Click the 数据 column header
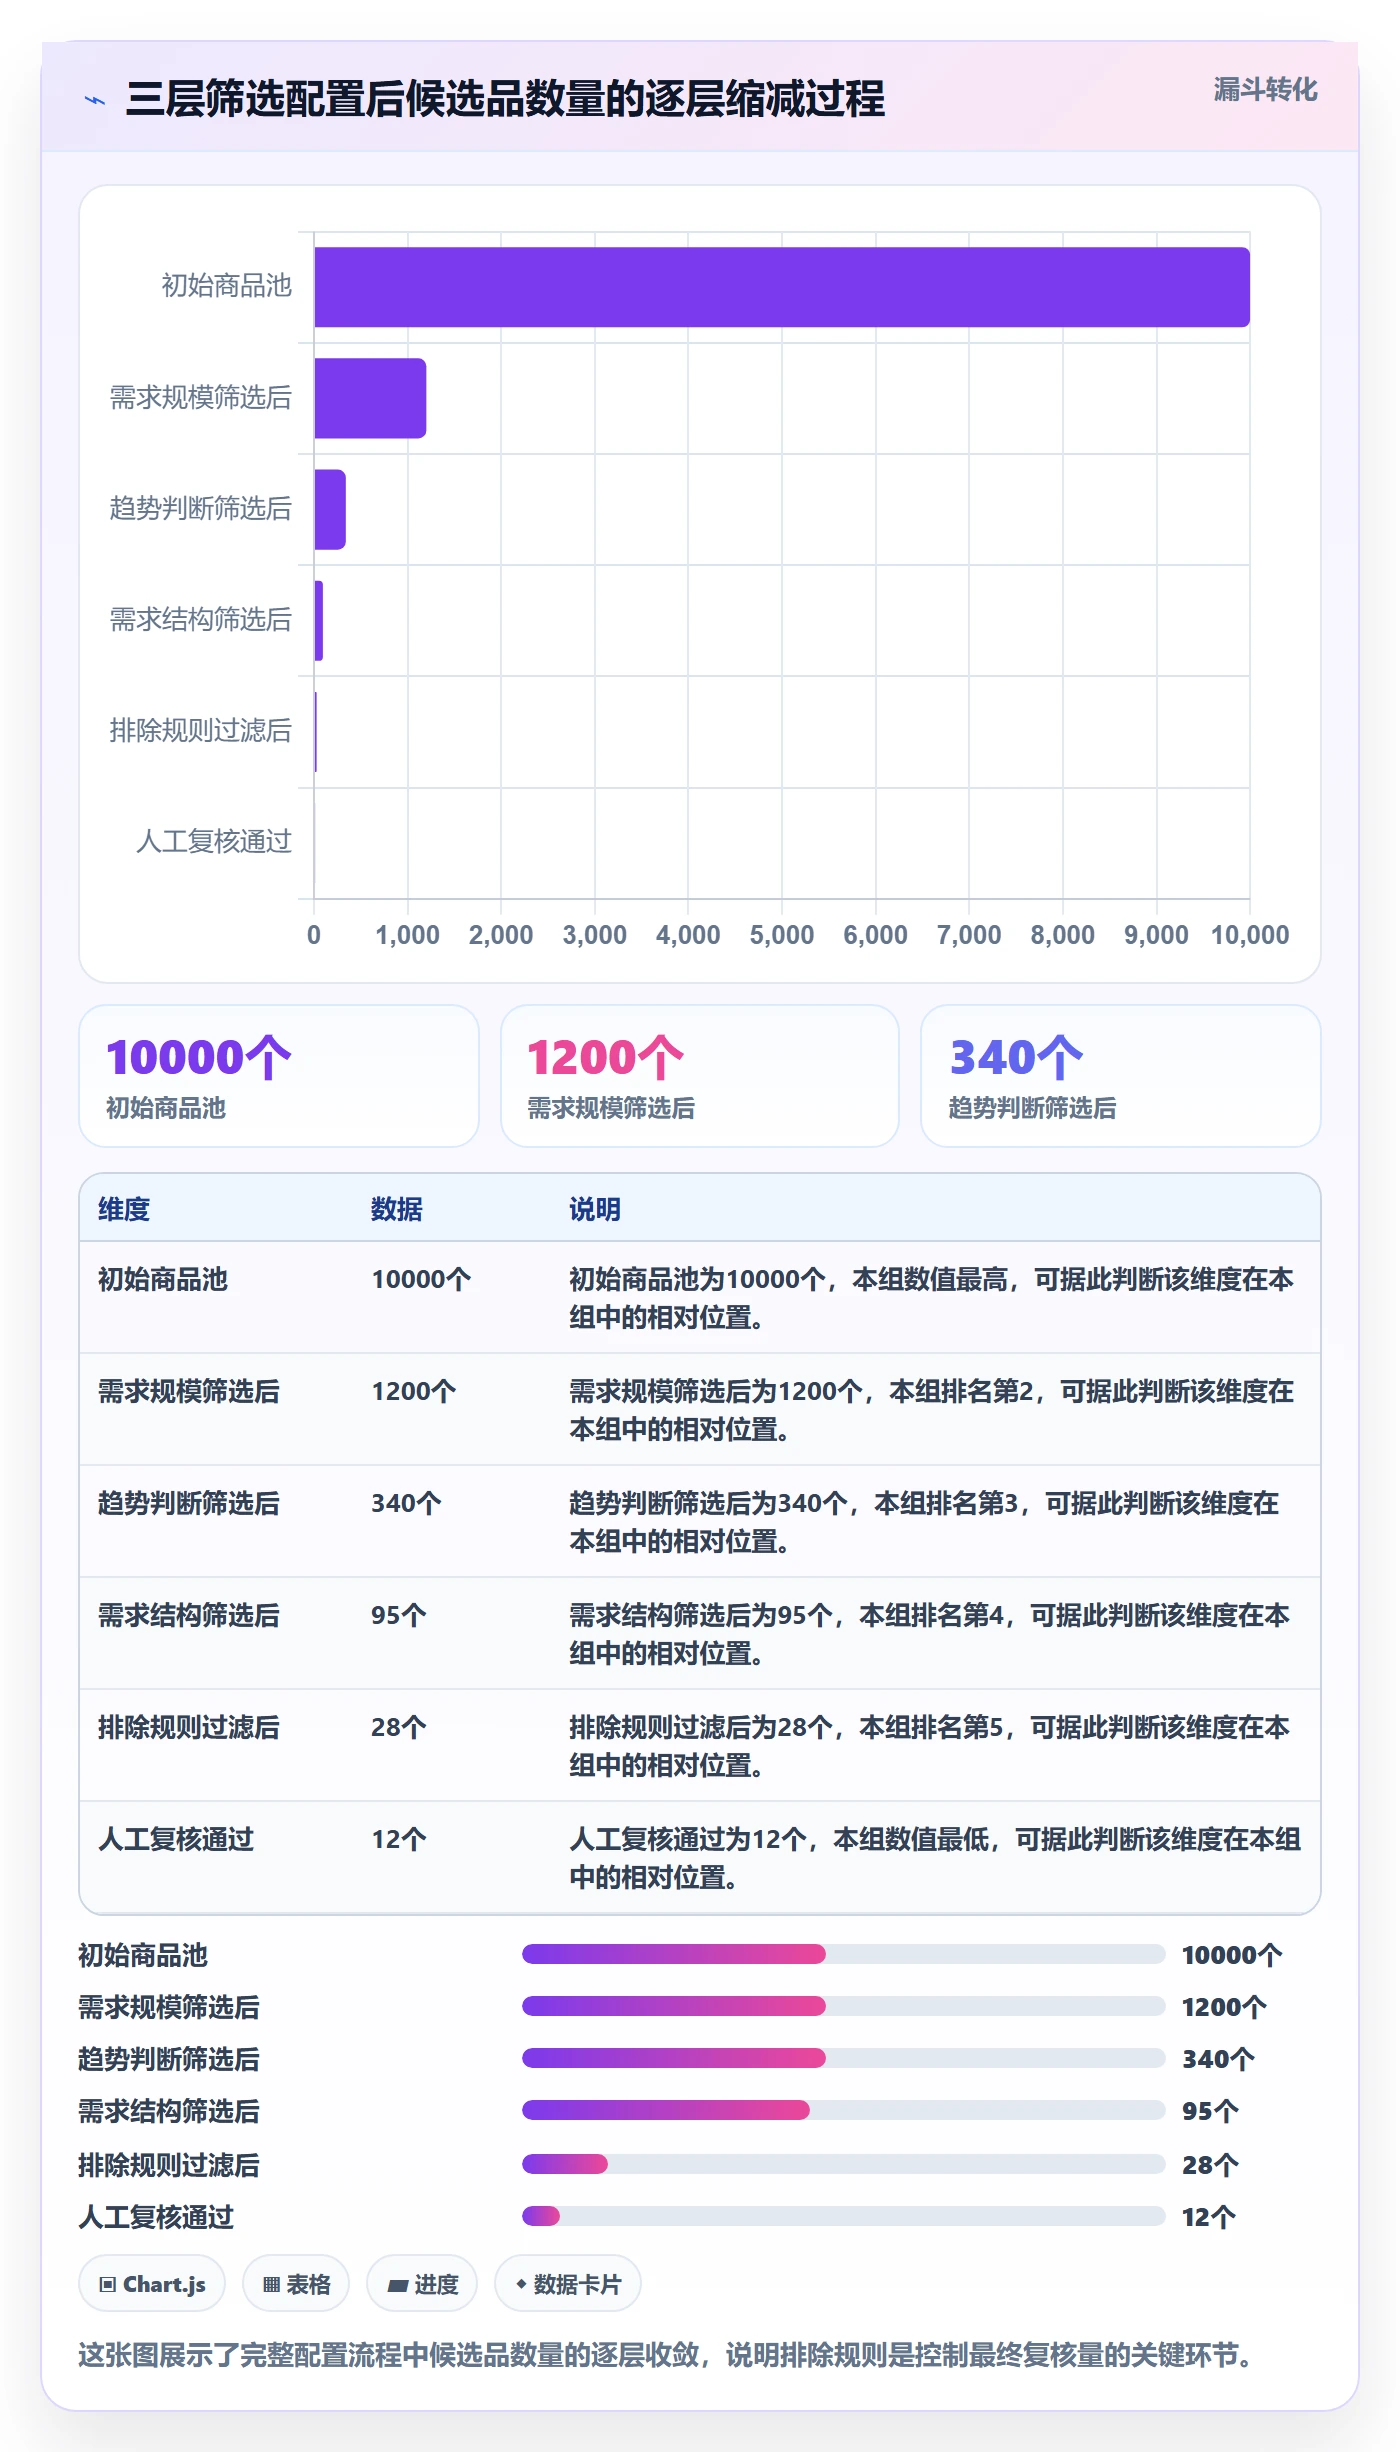 [397, 1209]
